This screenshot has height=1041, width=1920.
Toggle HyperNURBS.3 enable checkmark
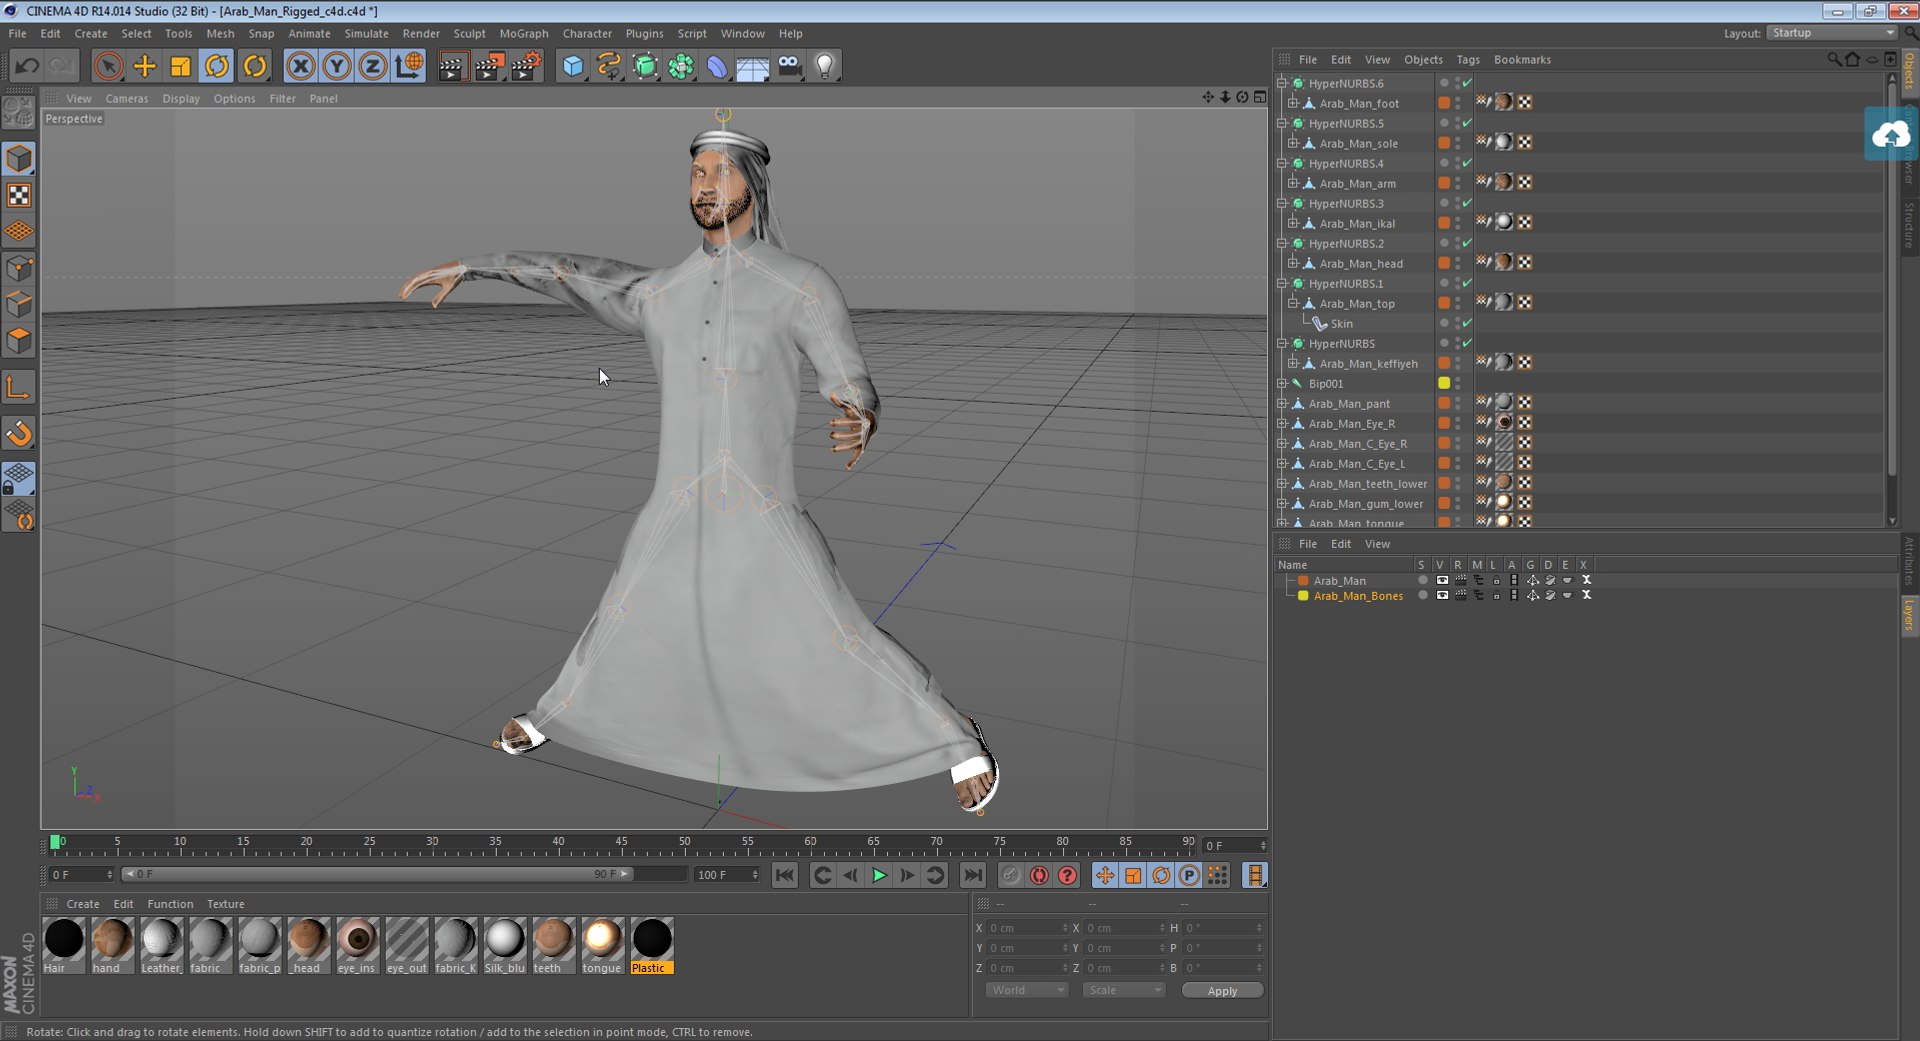click(x=1467, y=203)
